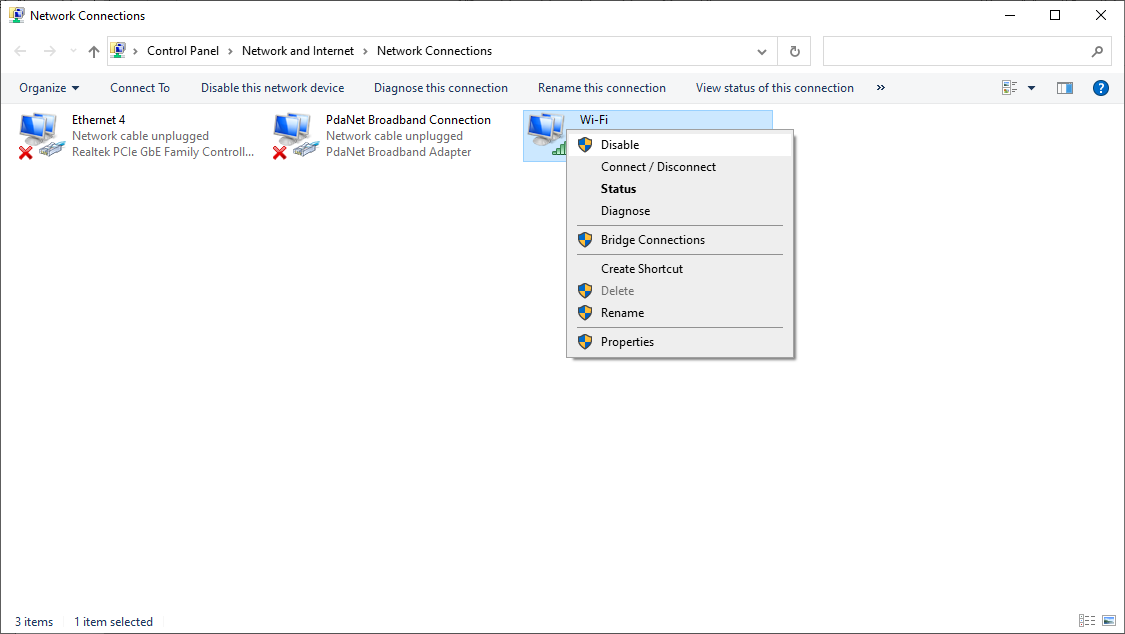Click the Network Connections title bar icon
Screen dimensions: 1125x634
pos(17,15)
